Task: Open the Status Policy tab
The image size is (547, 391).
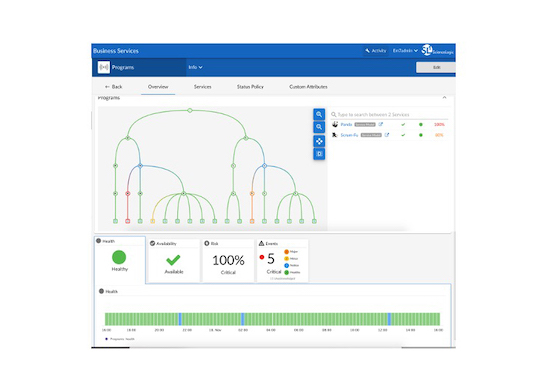Action: (x=250, y=87)
